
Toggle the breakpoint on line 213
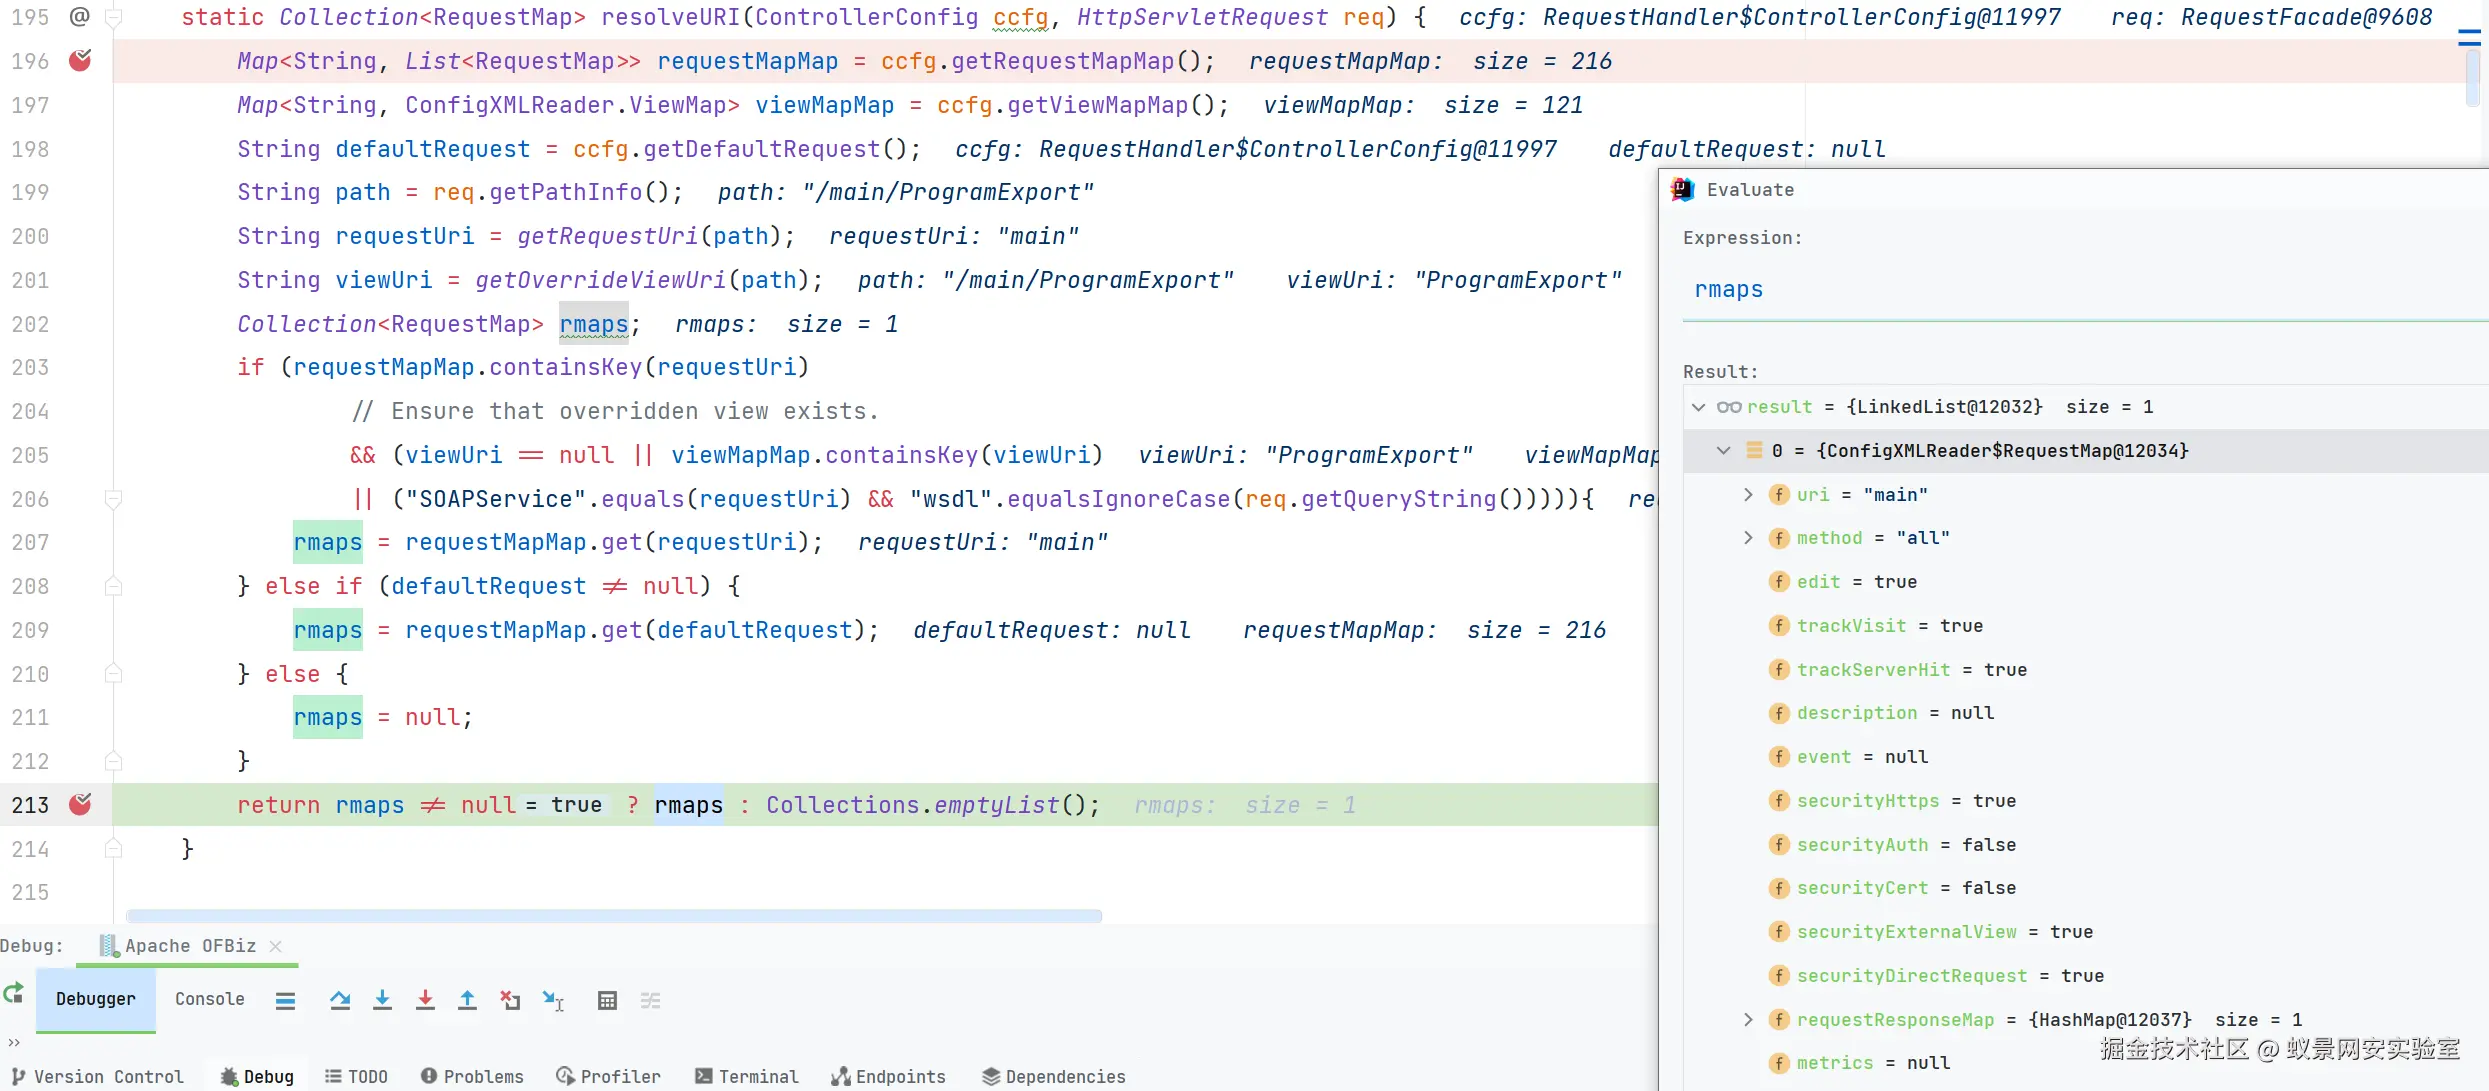coord(80,805)
